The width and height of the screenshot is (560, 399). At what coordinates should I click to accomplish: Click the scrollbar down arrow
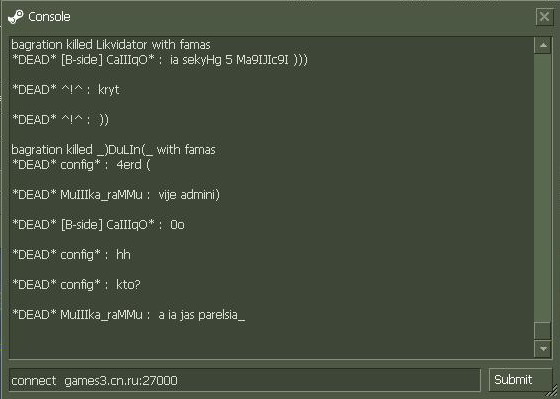(x=543, y=349)
